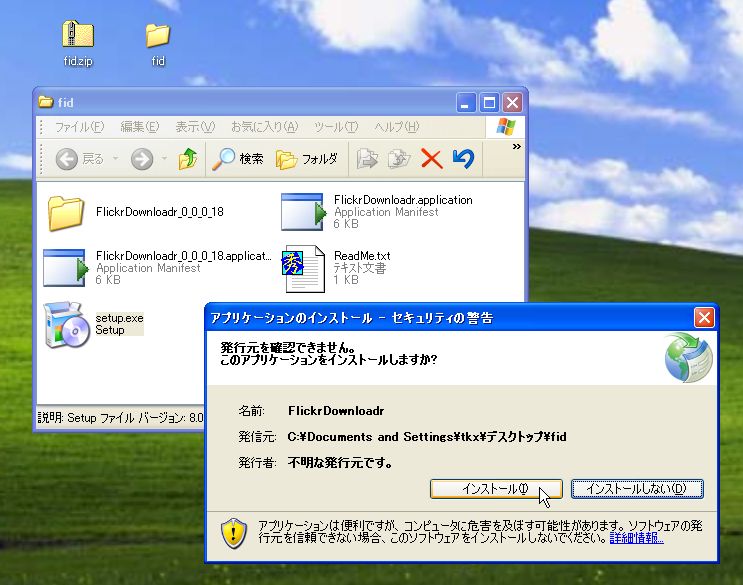
Task: Click the red Delete X icon
Action: point(432,159)
